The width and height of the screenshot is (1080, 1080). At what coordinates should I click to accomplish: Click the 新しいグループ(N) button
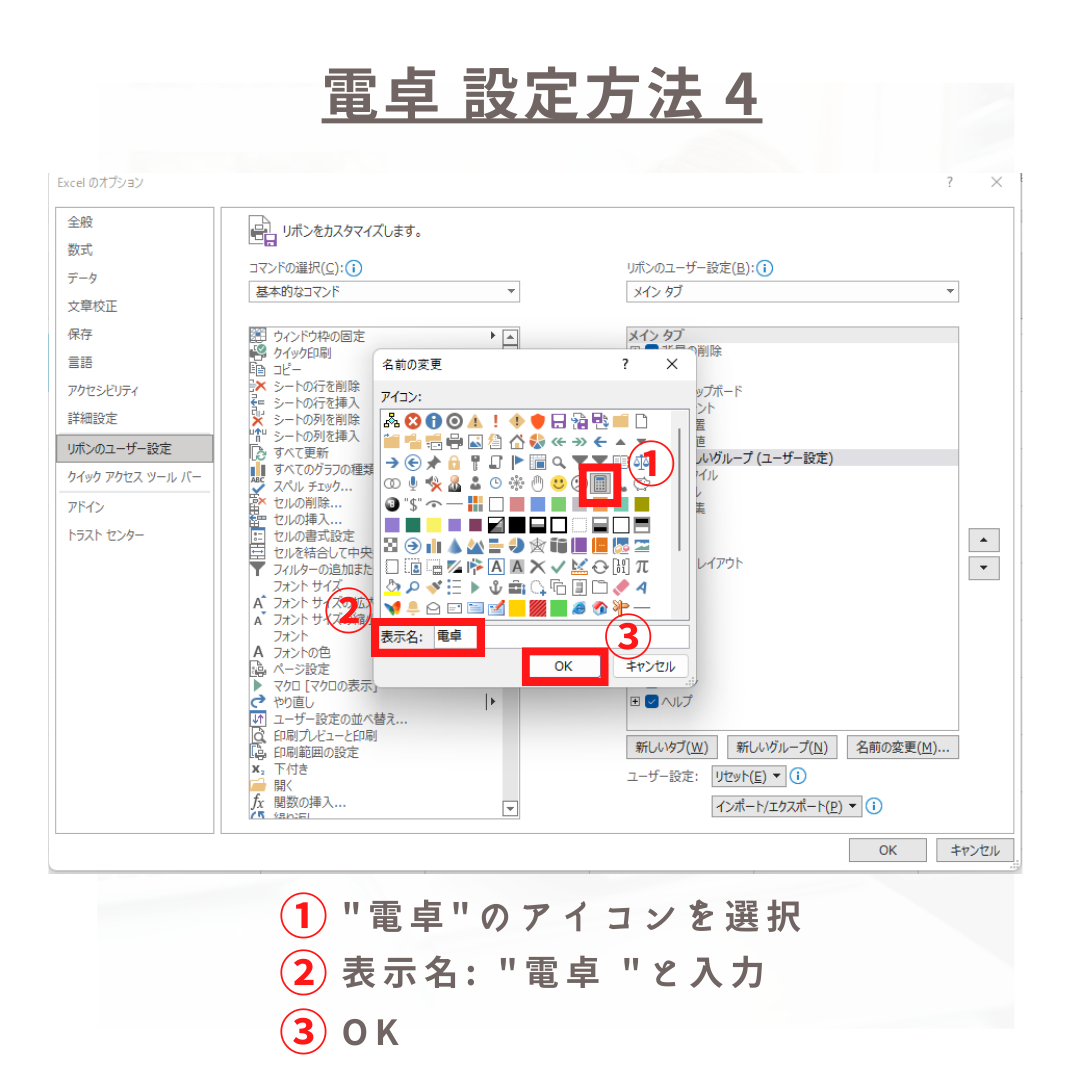point(782,747)
